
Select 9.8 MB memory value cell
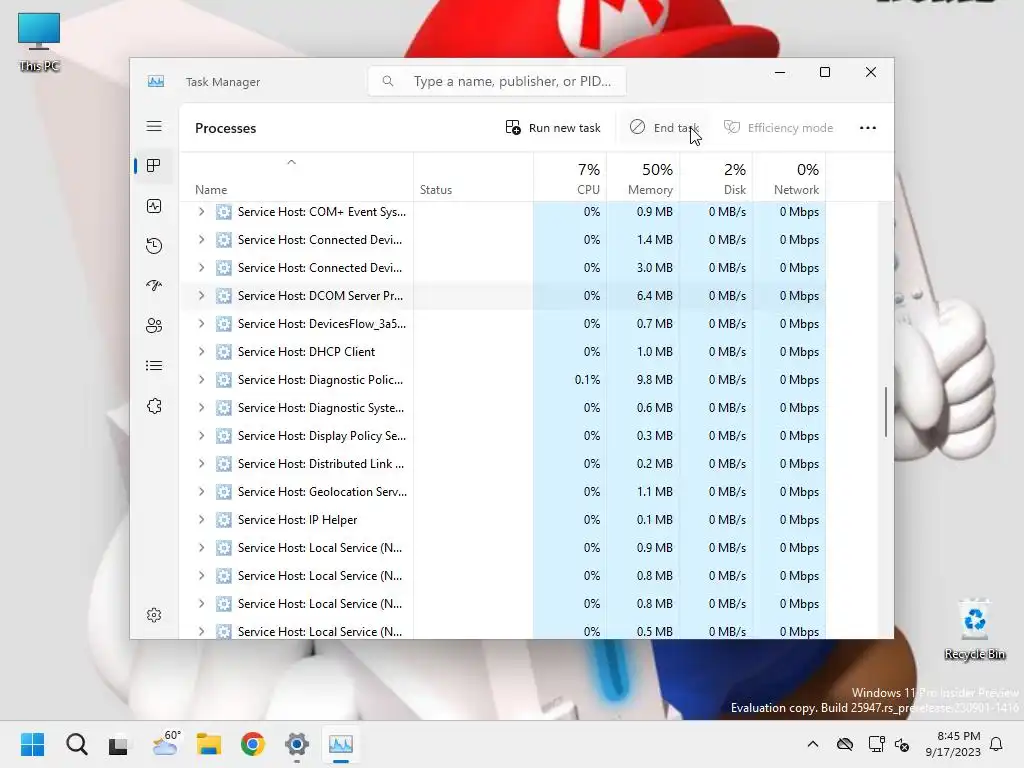pos(643,380)
